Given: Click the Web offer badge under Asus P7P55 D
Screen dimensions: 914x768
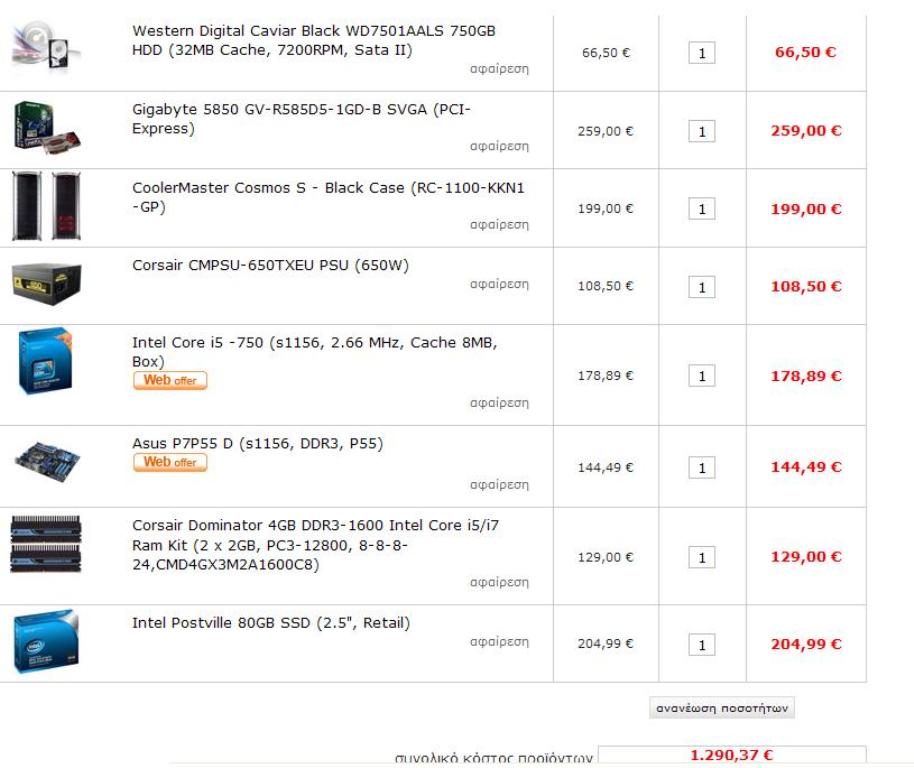Looking at the screenshot, I should (x=170, y=462).
